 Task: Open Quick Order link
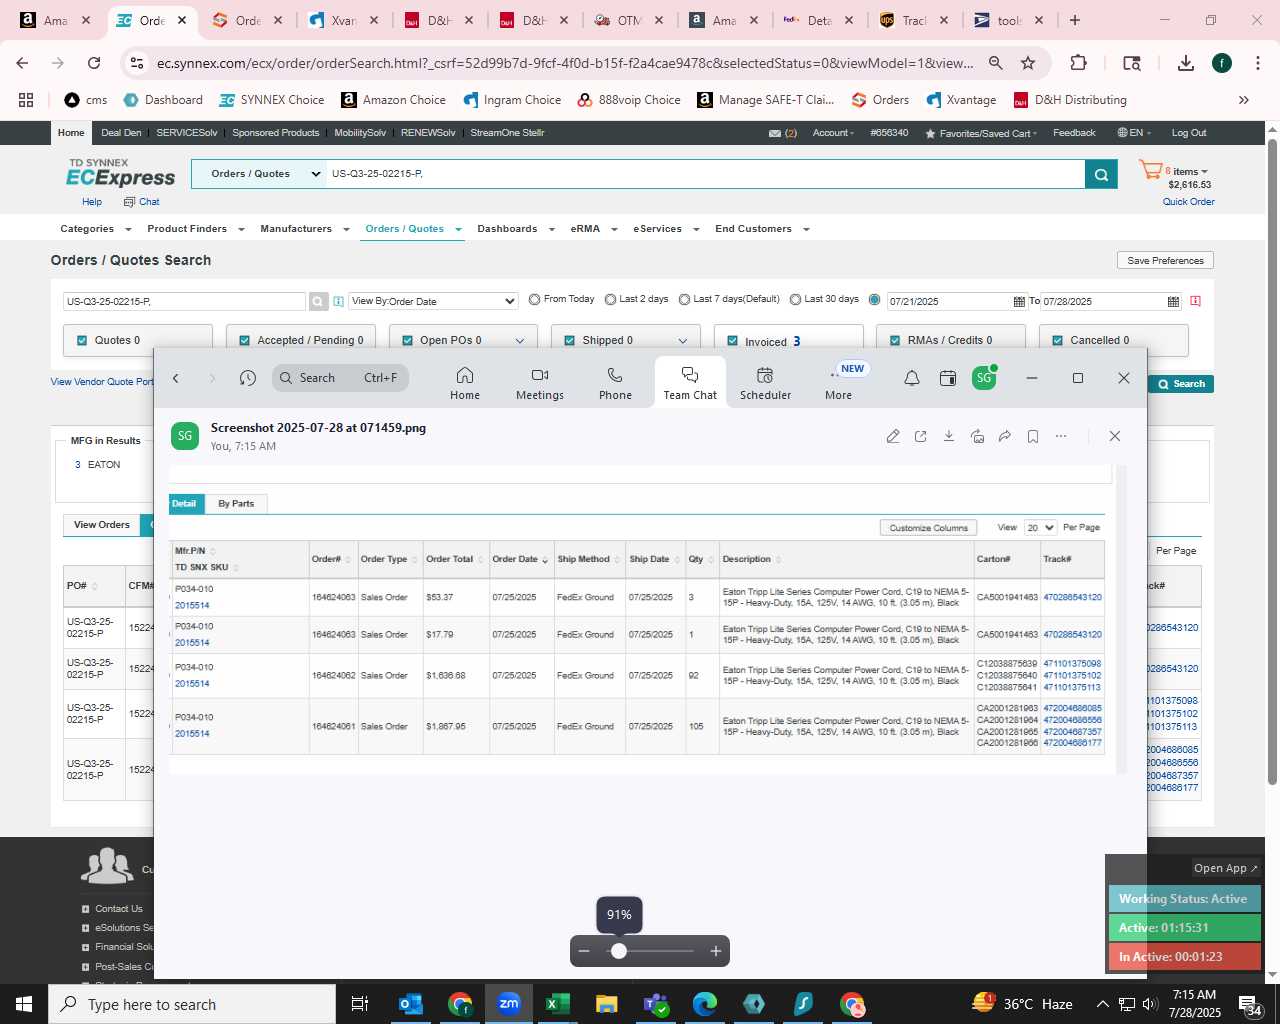point(1189,202)
